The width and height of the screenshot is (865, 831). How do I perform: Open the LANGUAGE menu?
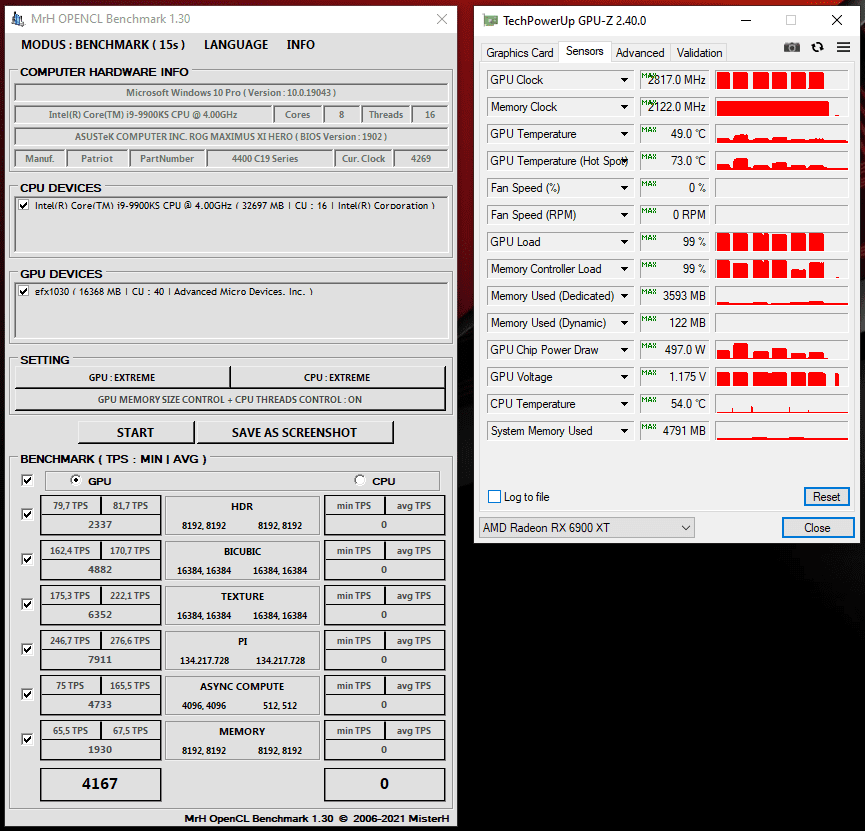(x=236, y=45)
